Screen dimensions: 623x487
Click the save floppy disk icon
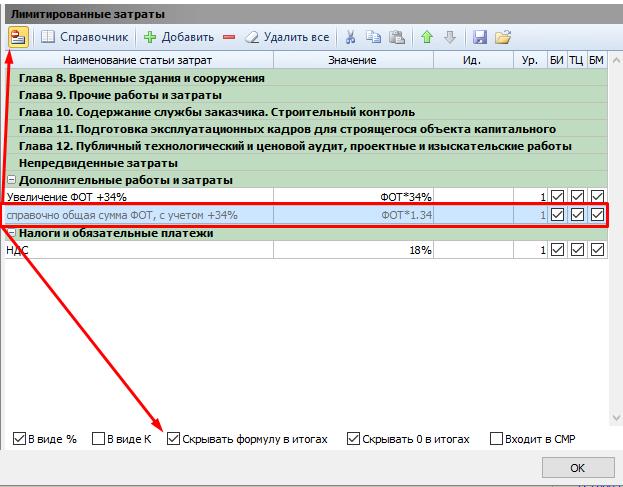coord(480,37)
